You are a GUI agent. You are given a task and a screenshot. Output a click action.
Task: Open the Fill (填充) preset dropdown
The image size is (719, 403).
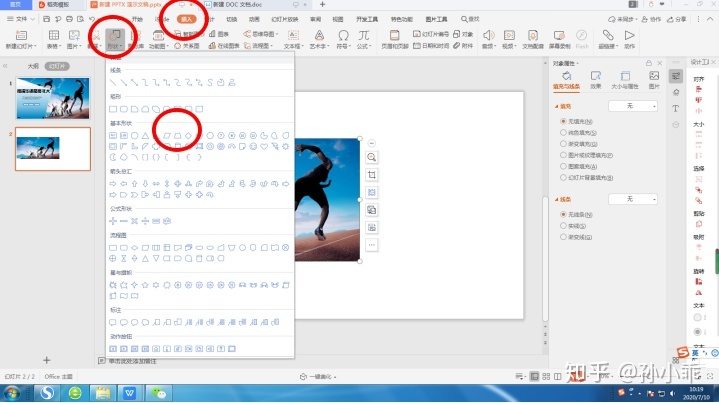coord(633,106)
